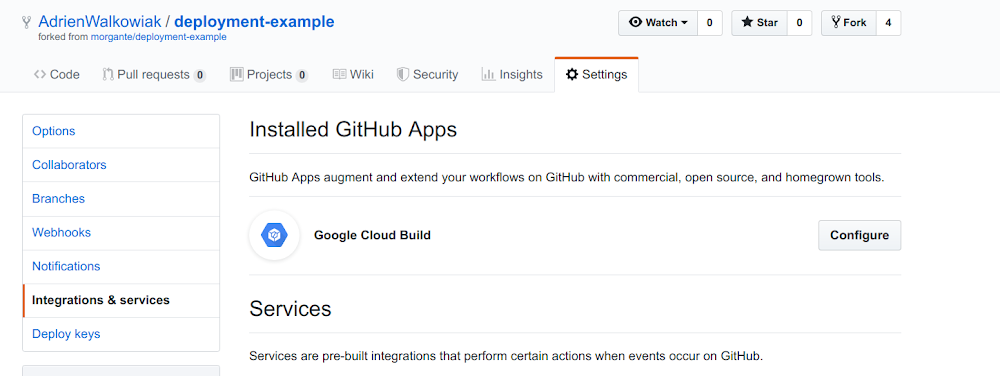Switch to the Security tab
Viewport: 1000px width, 376px height.
[427, 75]
